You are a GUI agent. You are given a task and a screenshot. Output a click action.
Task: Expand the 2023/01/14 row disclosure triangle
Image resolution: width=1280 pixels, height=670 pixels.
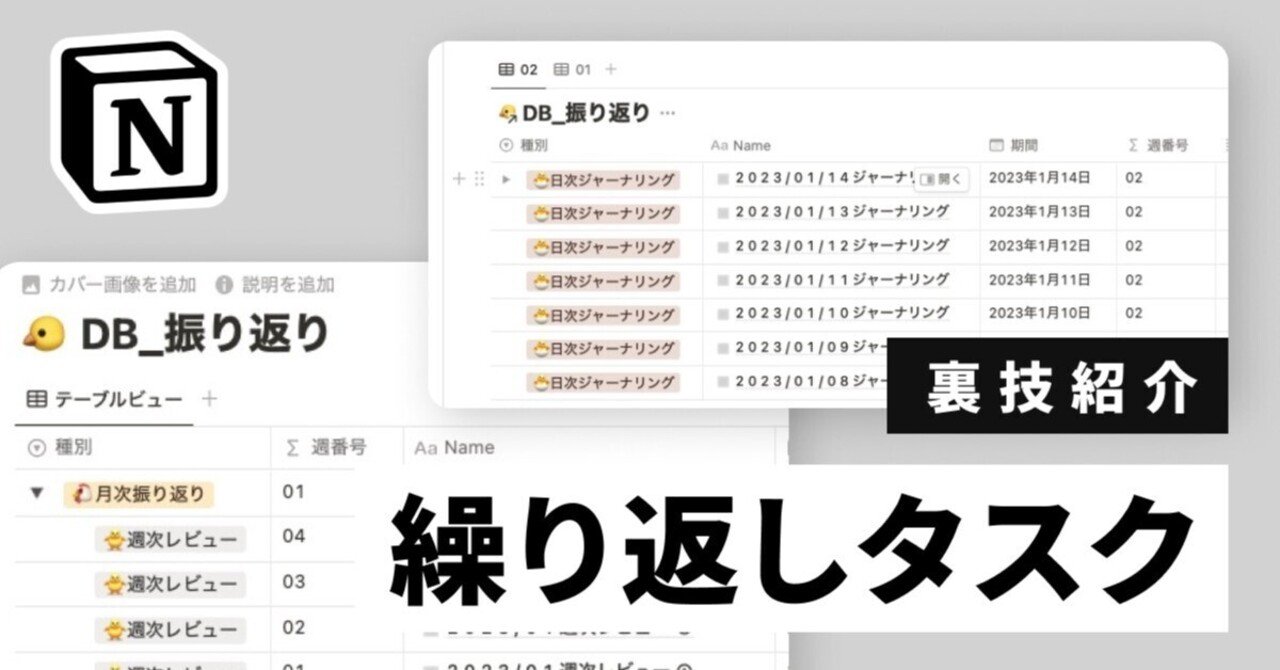tap(506, 179)
